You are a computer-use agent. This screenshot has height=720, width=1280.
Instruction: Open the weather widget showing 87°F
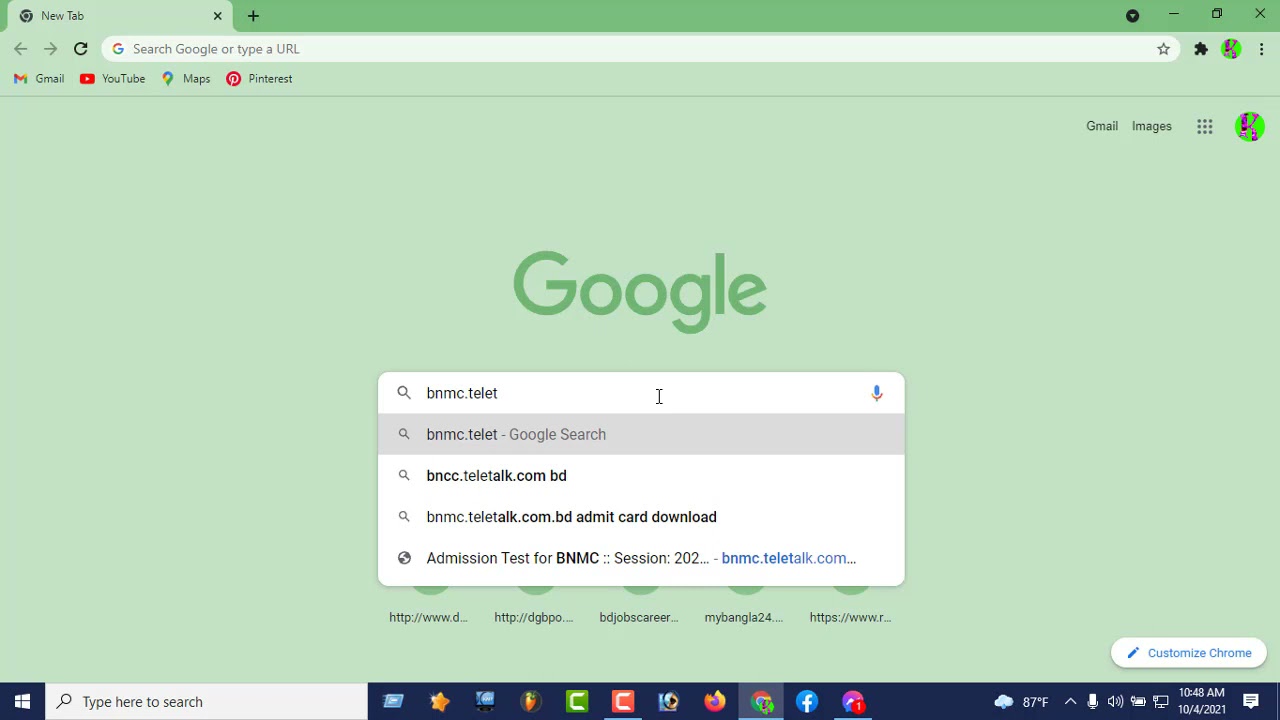point(1021,702)
